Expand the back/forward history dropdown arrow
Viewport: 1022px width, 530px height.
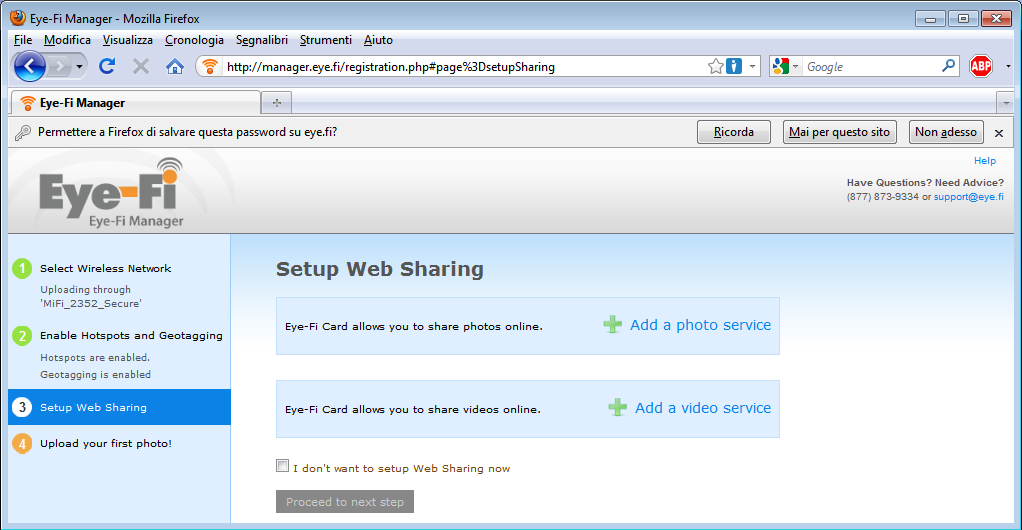pos(79,66)
